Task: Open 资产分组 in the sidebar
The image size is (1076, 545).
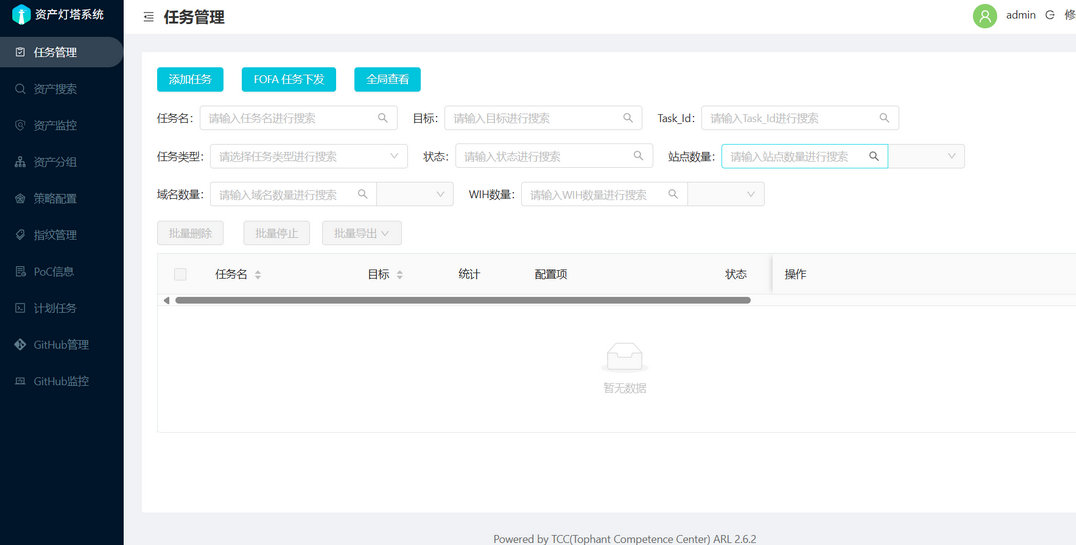Action: click(62, 162)
